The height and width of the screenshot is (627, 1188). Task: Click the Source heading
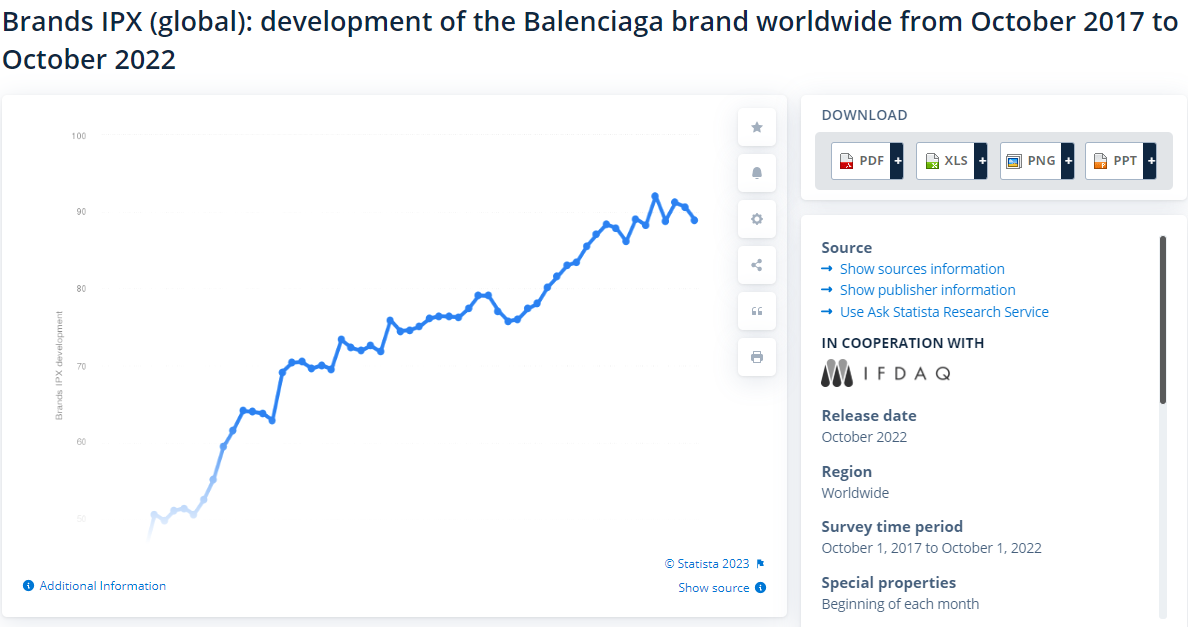tap(847, 248)
